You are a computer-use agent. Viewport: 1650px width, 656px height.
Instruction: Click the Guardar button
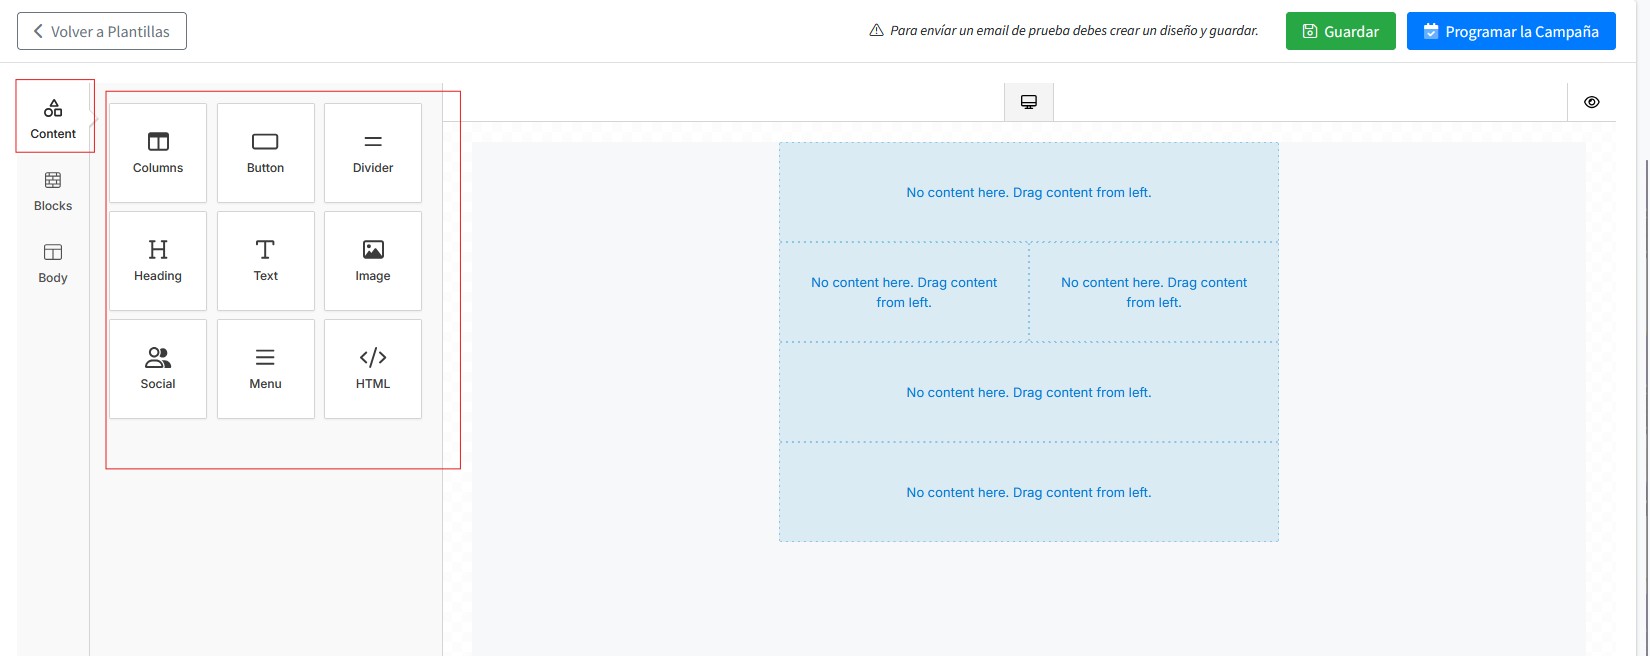(1340, 31)
